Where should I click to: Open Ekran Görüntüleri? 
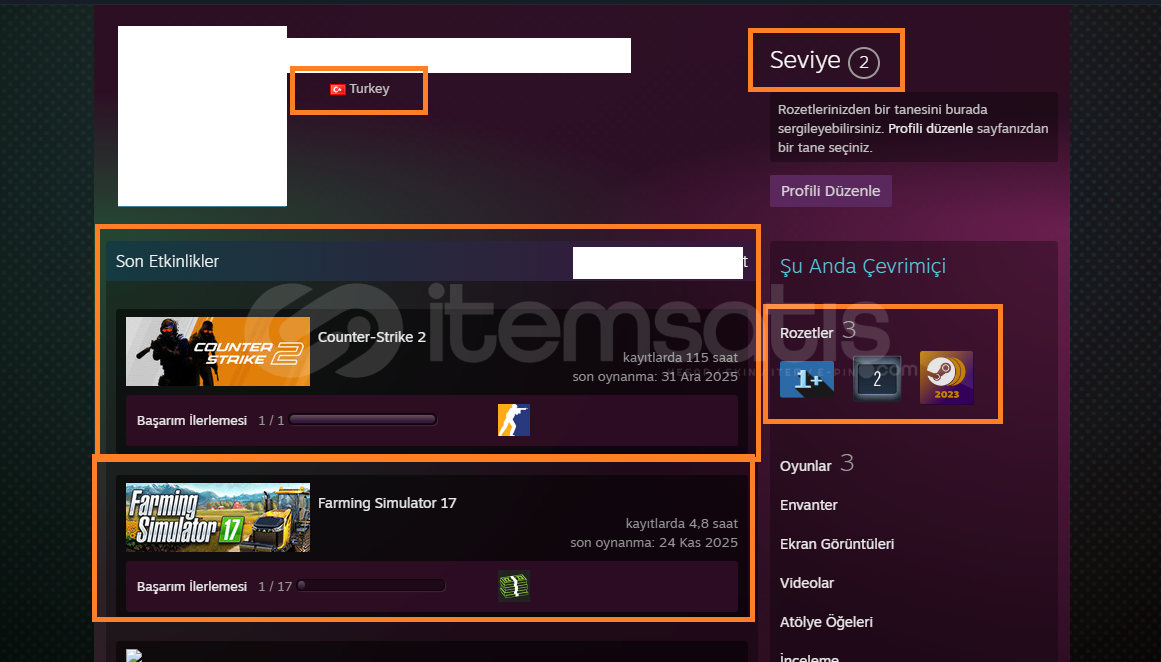coord(837,544)
